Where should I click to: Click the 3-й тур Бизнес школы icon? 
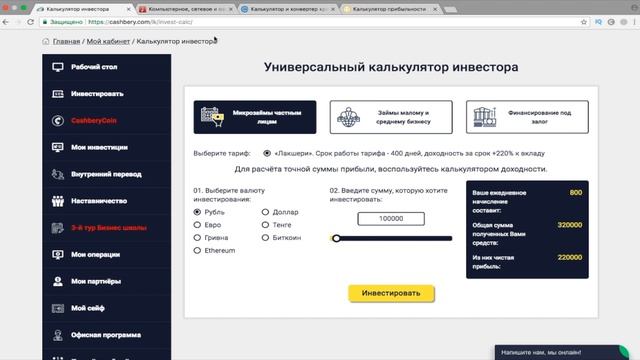pos(58,228)
